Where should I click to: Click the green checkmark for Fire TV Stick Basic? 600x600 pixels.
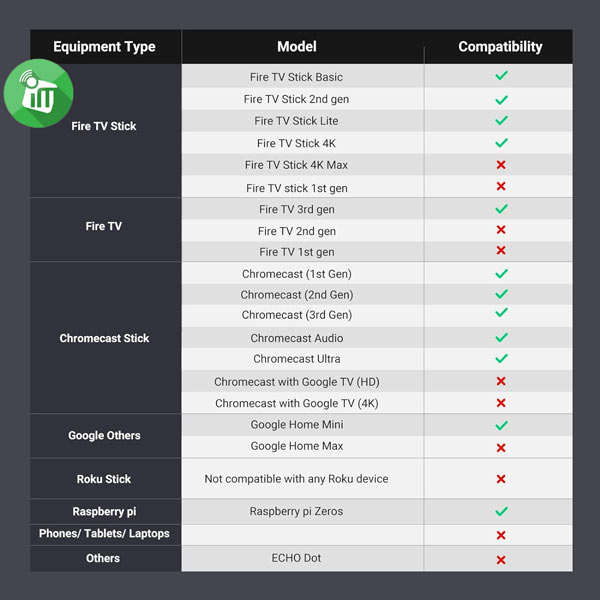point(501,76)
